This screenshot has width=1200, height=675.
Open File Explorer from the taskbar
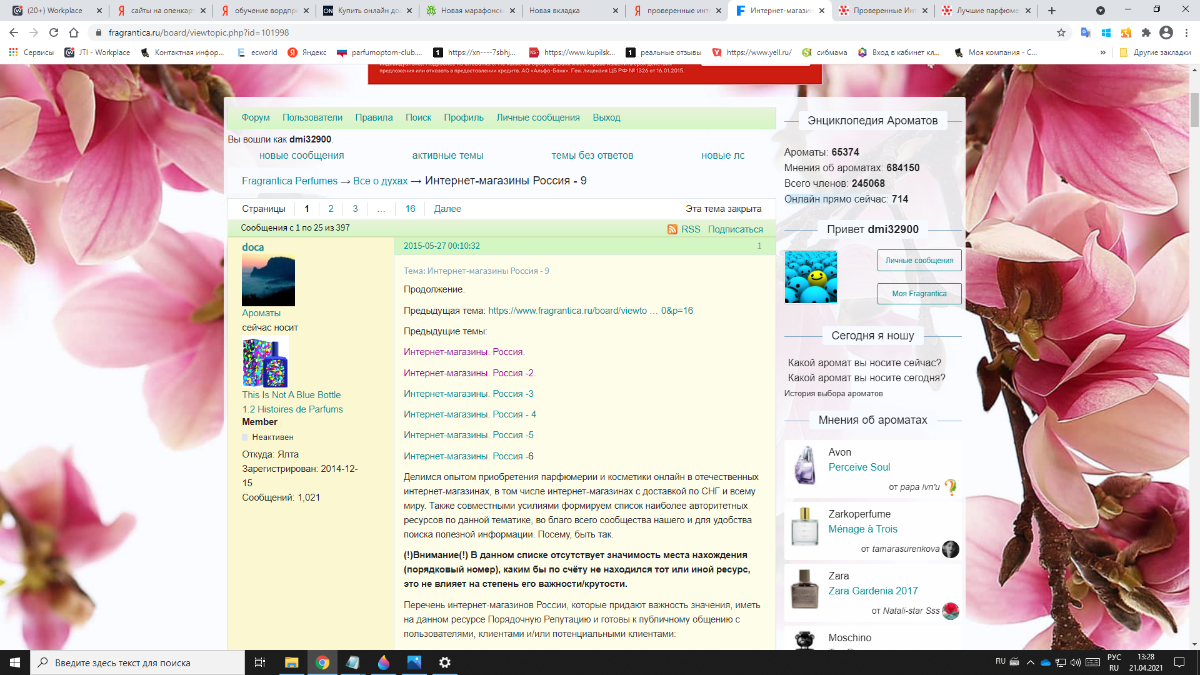[x=292, y=662]
